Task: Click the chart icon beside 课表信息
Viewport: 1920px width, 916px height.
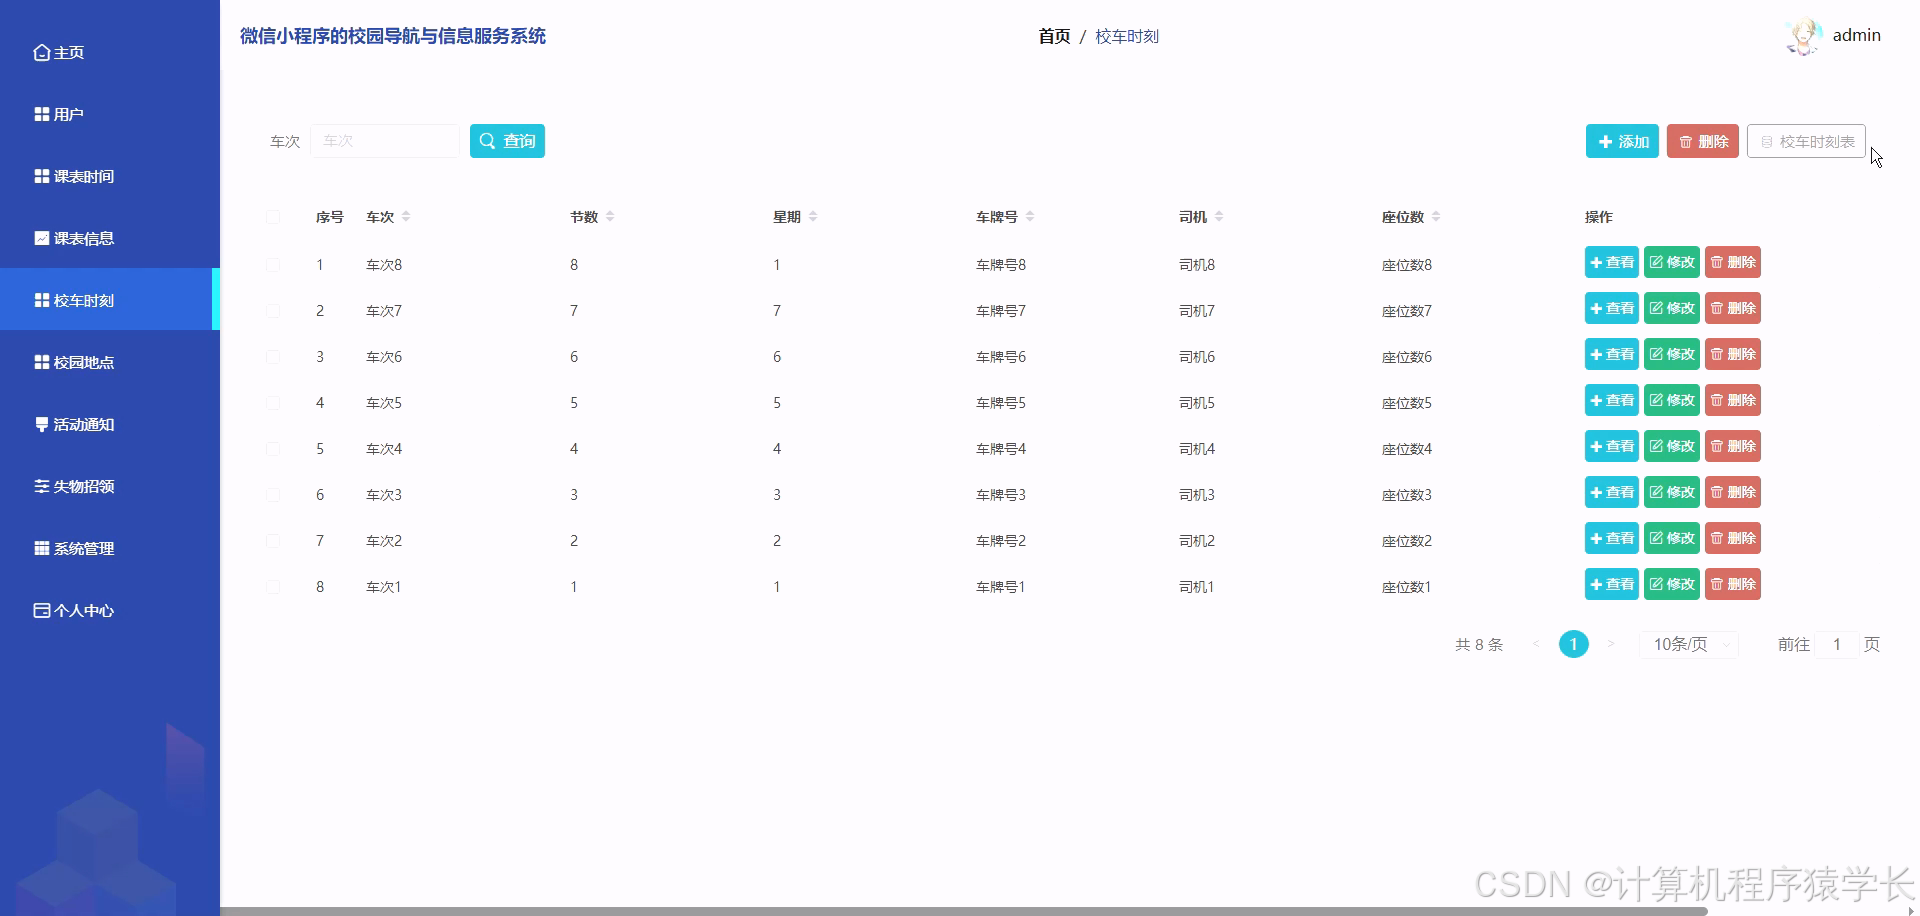Action: 41,238
